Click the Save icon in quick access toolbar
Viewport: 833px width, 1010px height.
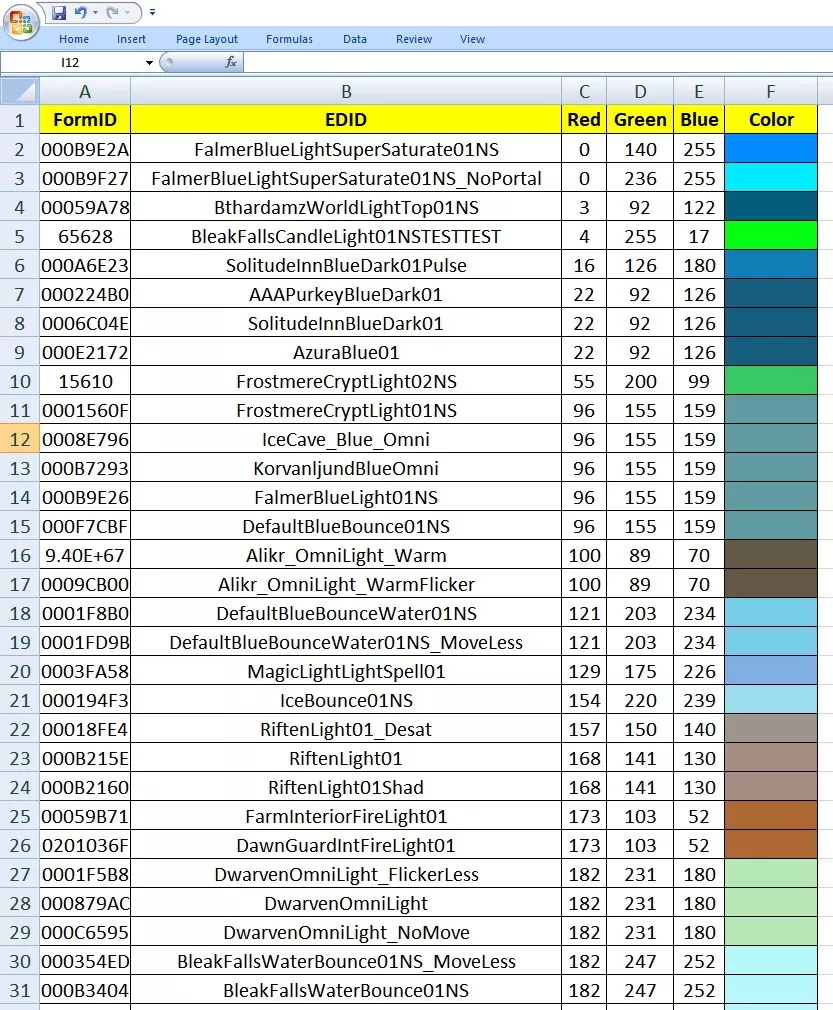coord(59,12)
